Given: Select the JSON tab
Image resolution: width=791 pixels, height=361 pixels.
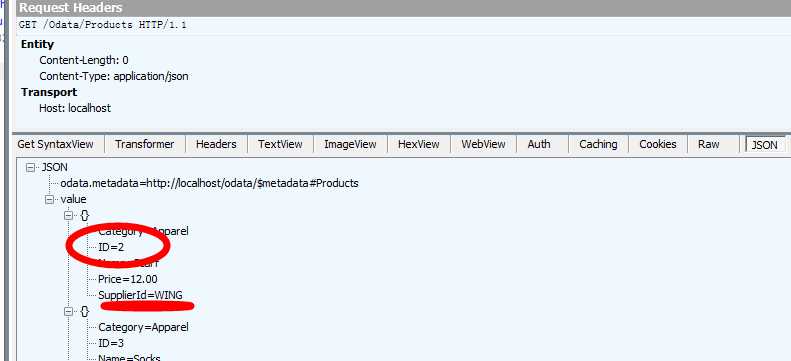Looking at the screenshot, I should coord(764,145).
